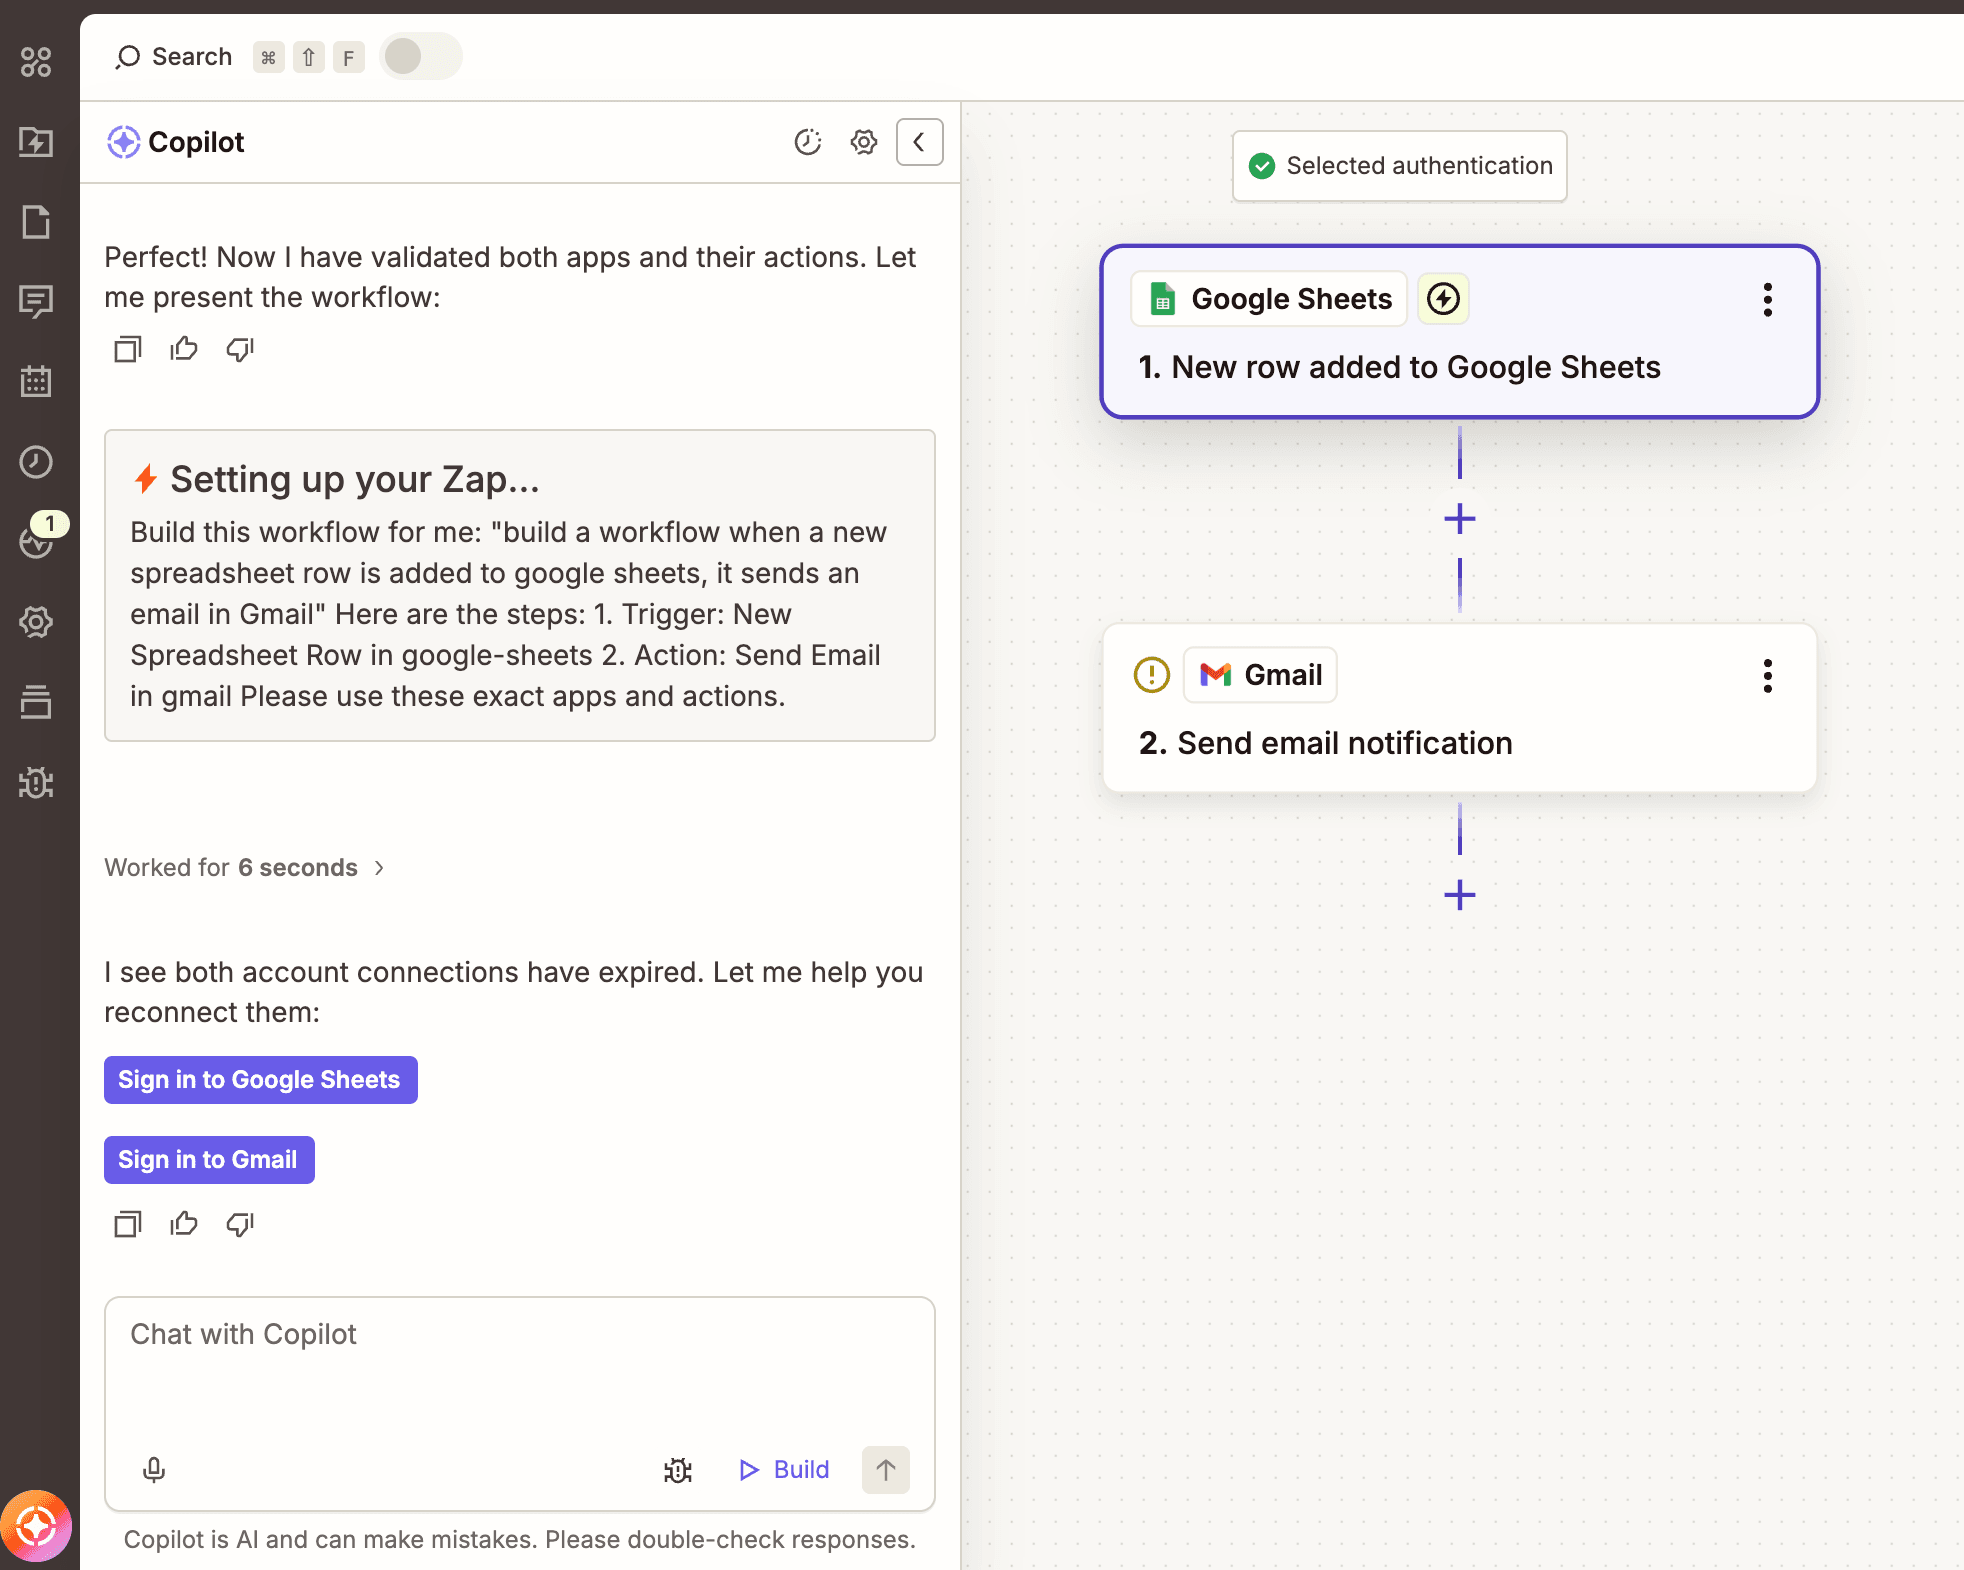Open the history clock icon in sidebar
Viewport: 1964px width, 1570px height.
tap(36, 462)
